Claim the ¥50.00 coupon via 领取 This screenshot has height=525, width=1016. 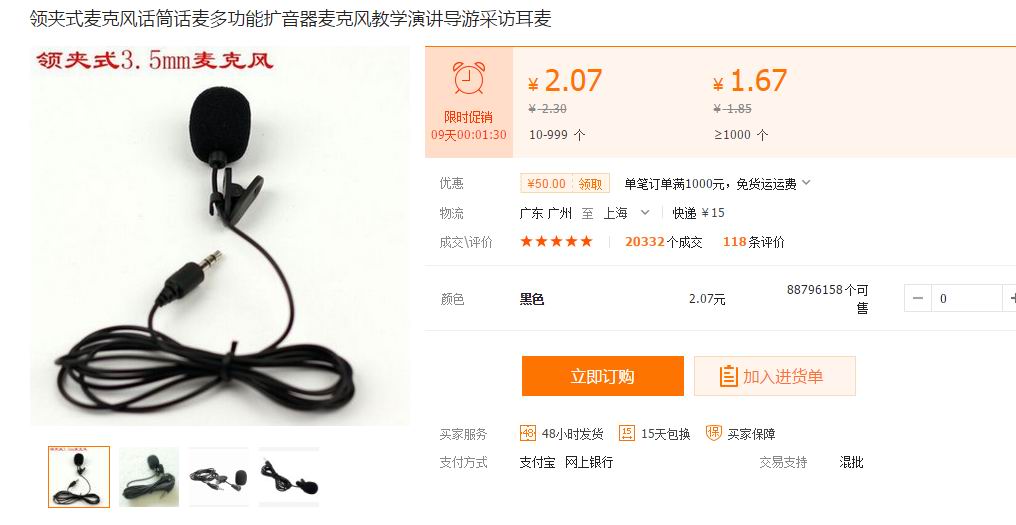click(590, 183)
